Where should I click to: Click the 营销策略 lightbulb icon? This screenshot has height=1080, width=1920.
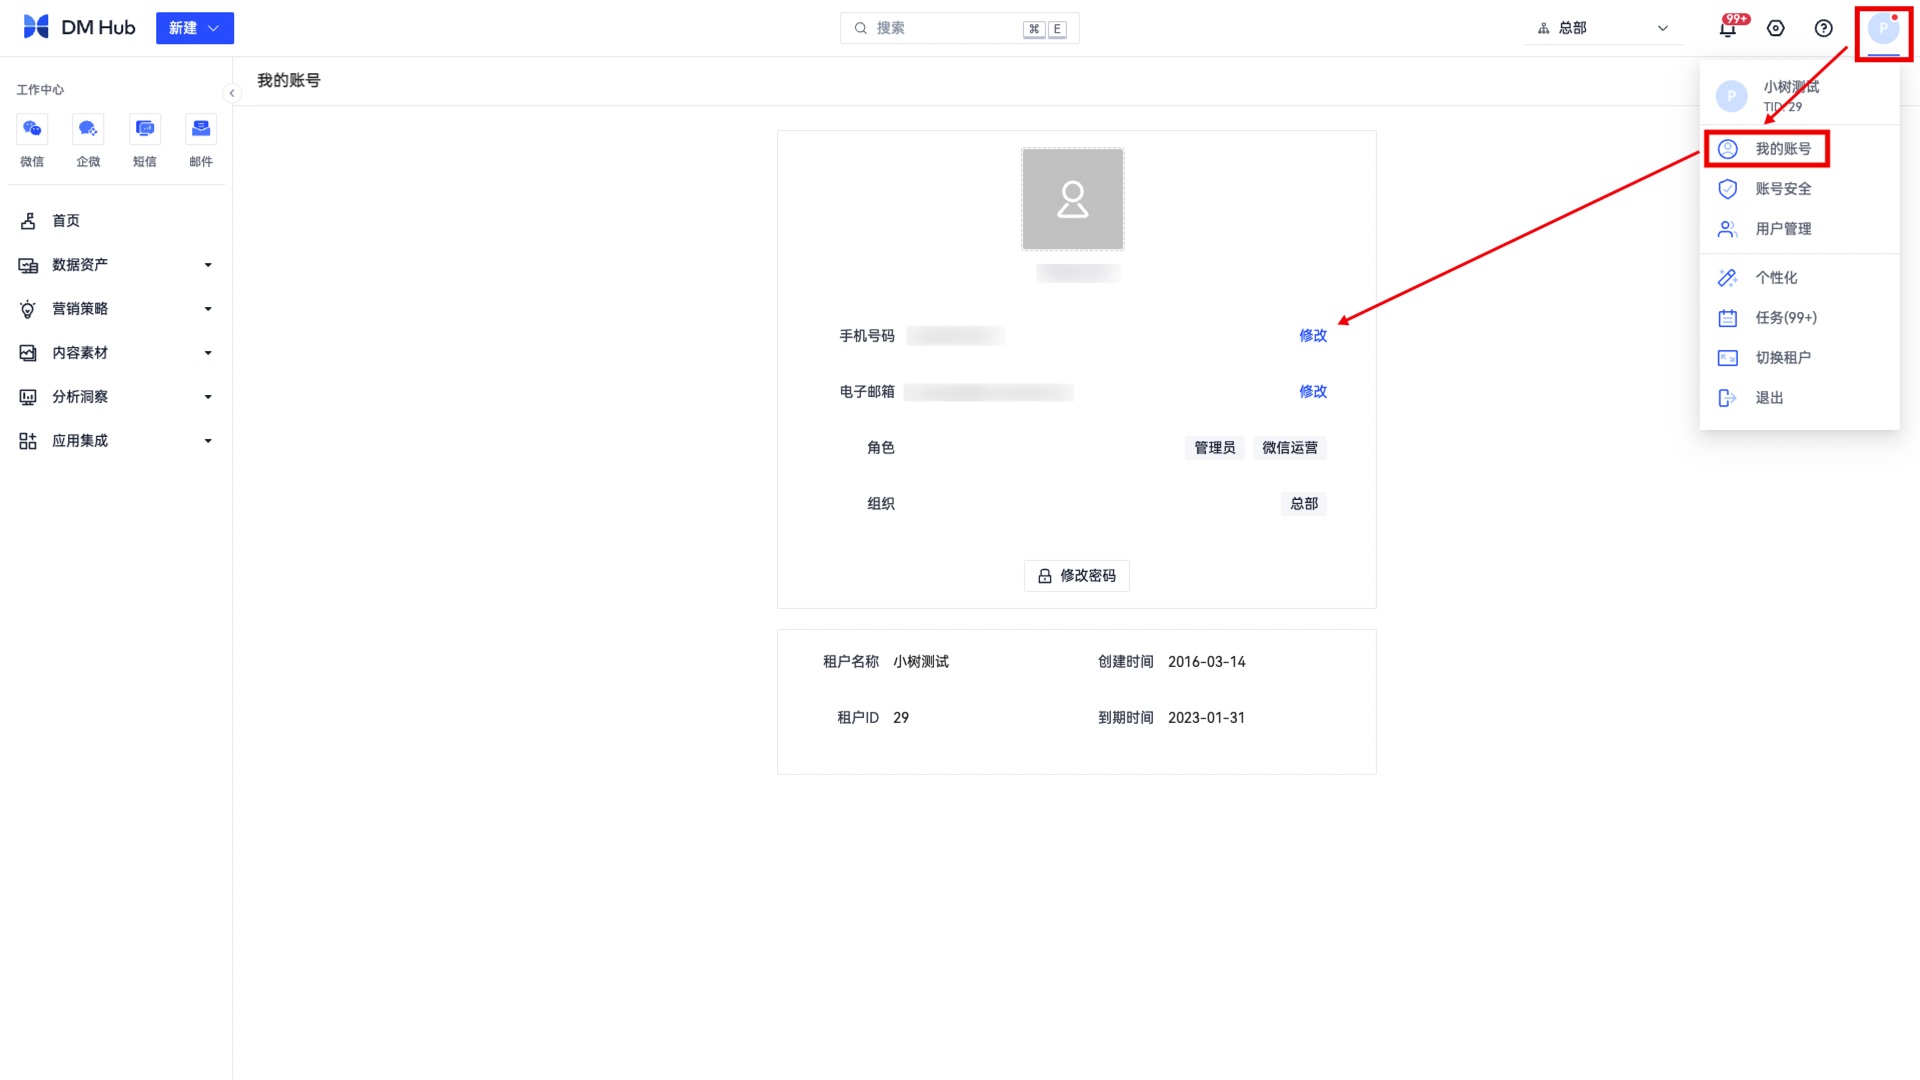click(x=28, y=309)
